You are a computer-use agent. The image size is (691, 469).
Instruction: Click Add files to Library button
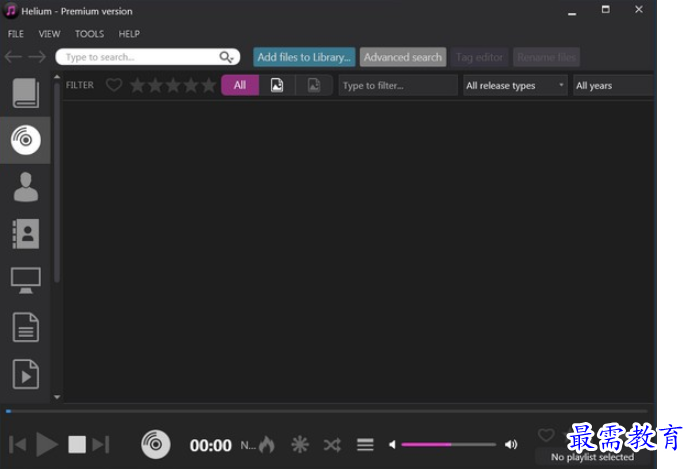coord(304,57)
